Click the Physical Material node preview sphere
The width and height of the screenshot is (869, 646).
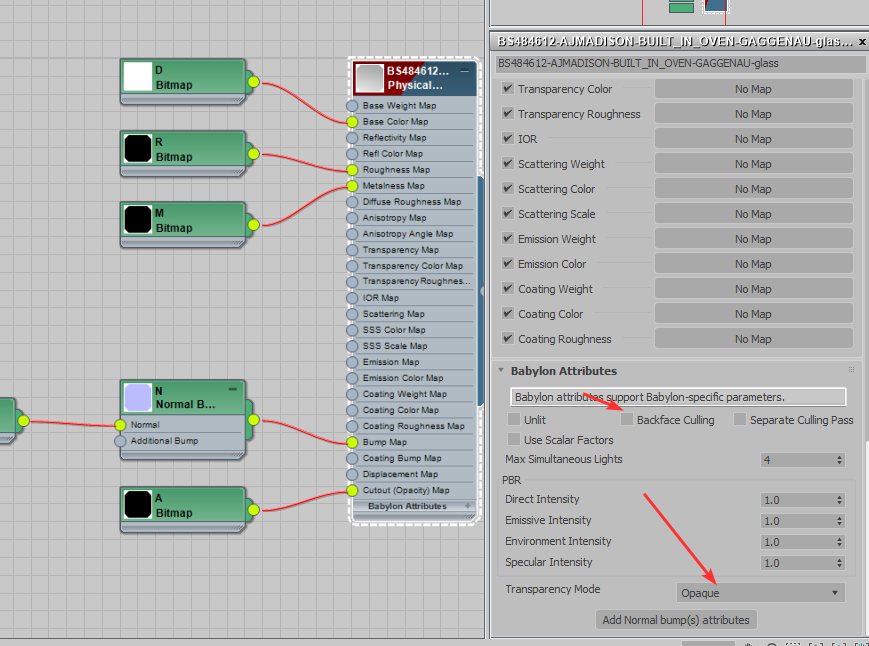tap(370, 78)
